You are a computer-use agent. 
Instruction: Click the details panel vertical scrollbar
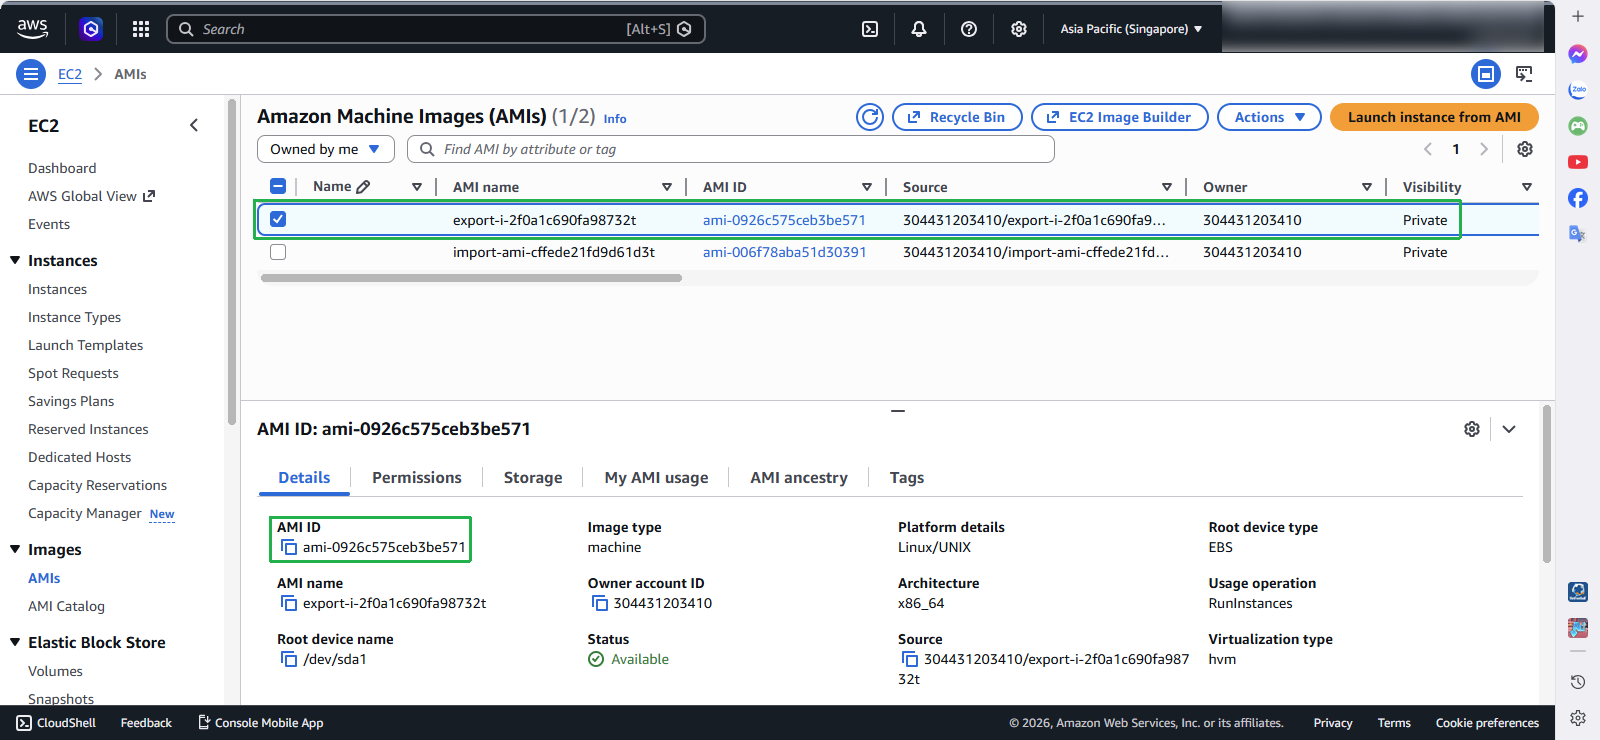coord(1547,484)
